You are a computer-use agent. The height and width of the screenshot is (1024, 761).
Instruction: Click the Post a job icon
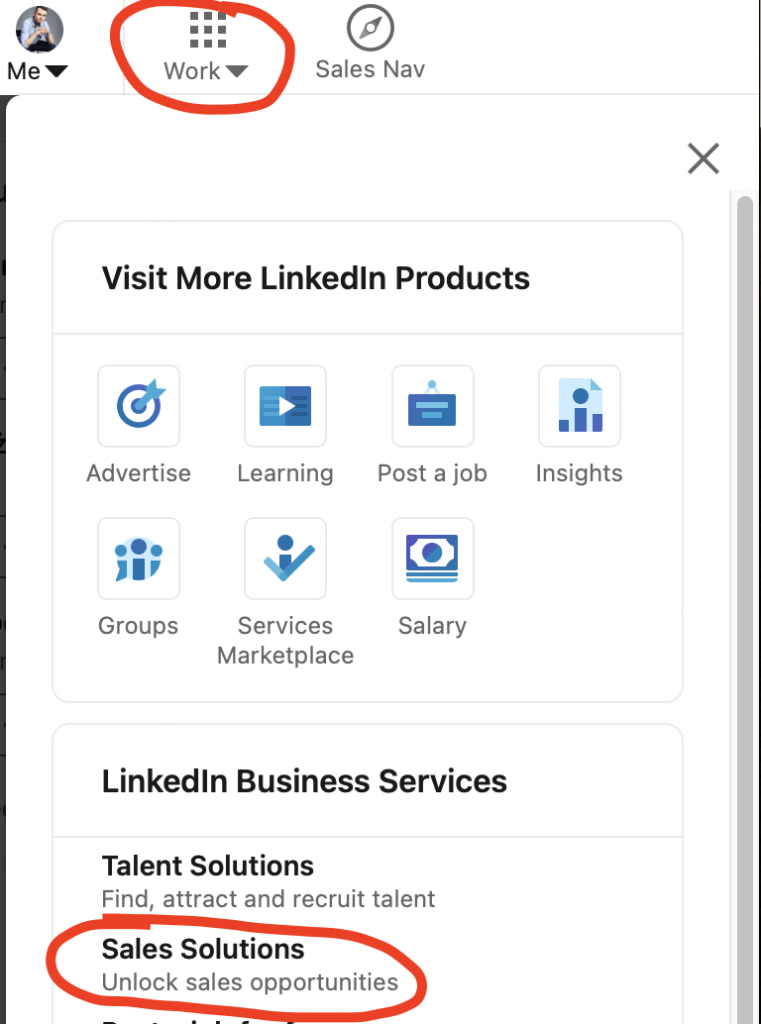(x=432, y=406)
